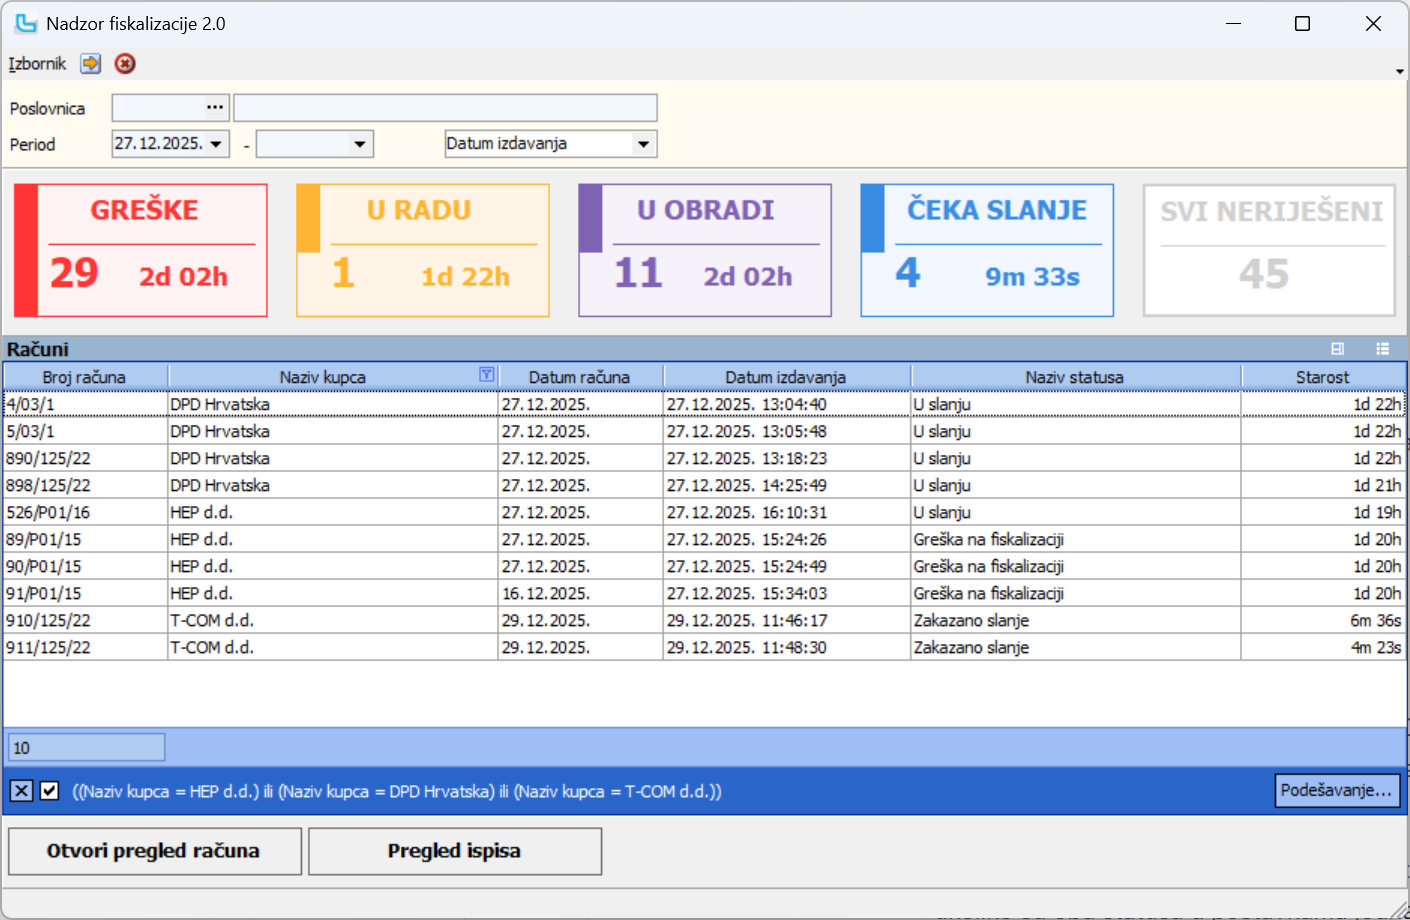The height and width of the screenshot is (920, 1410).
Task: Click the grid layout icon in Računi header
Action: (1338, 349)
